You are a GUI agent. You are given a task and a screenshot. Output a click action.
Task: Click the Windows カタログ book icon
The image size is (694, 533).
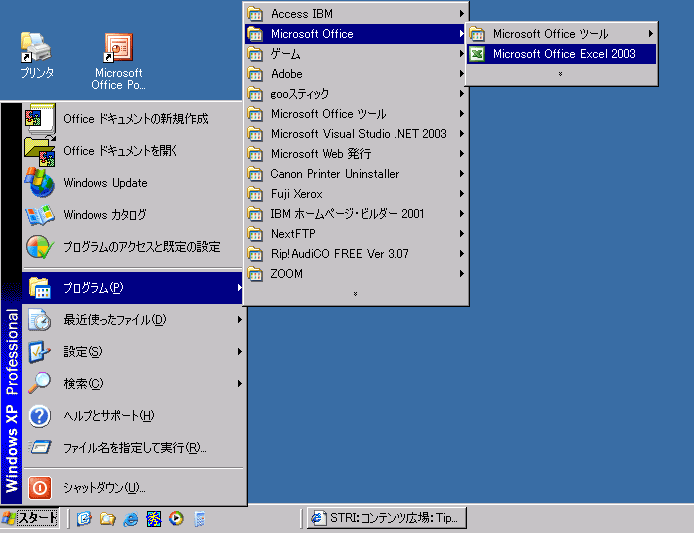(x=40, y=216)
